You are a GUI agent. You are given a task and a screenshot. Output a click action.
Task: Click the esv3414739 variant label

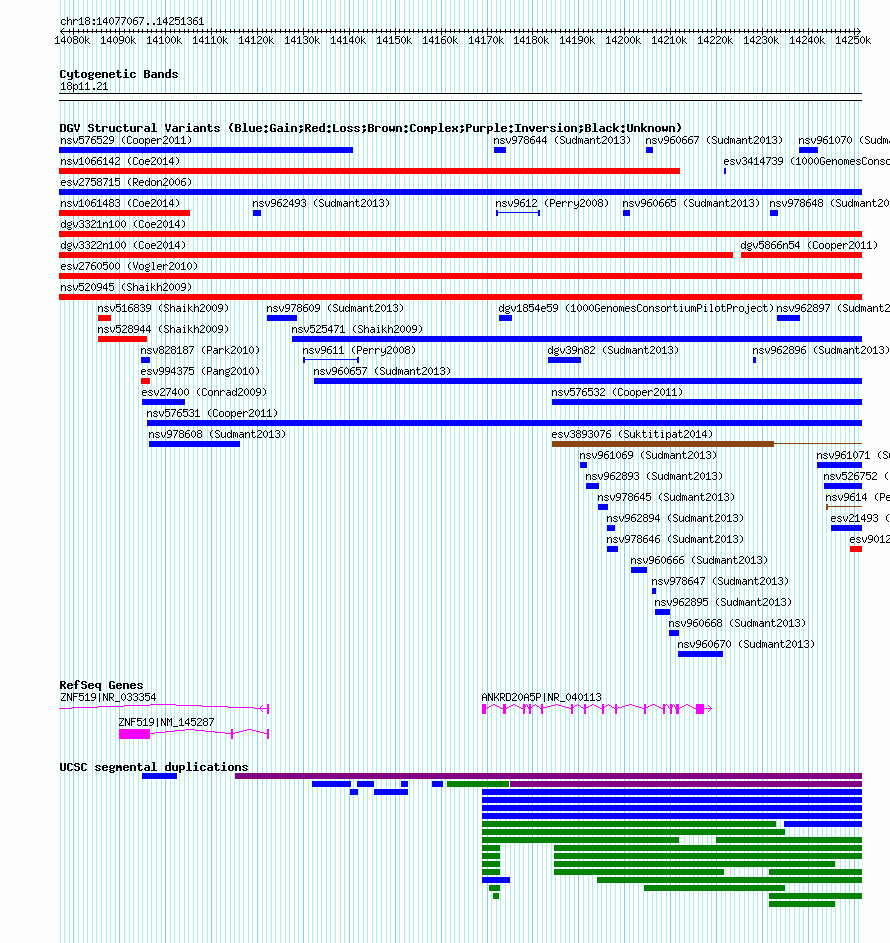point(806,161)
